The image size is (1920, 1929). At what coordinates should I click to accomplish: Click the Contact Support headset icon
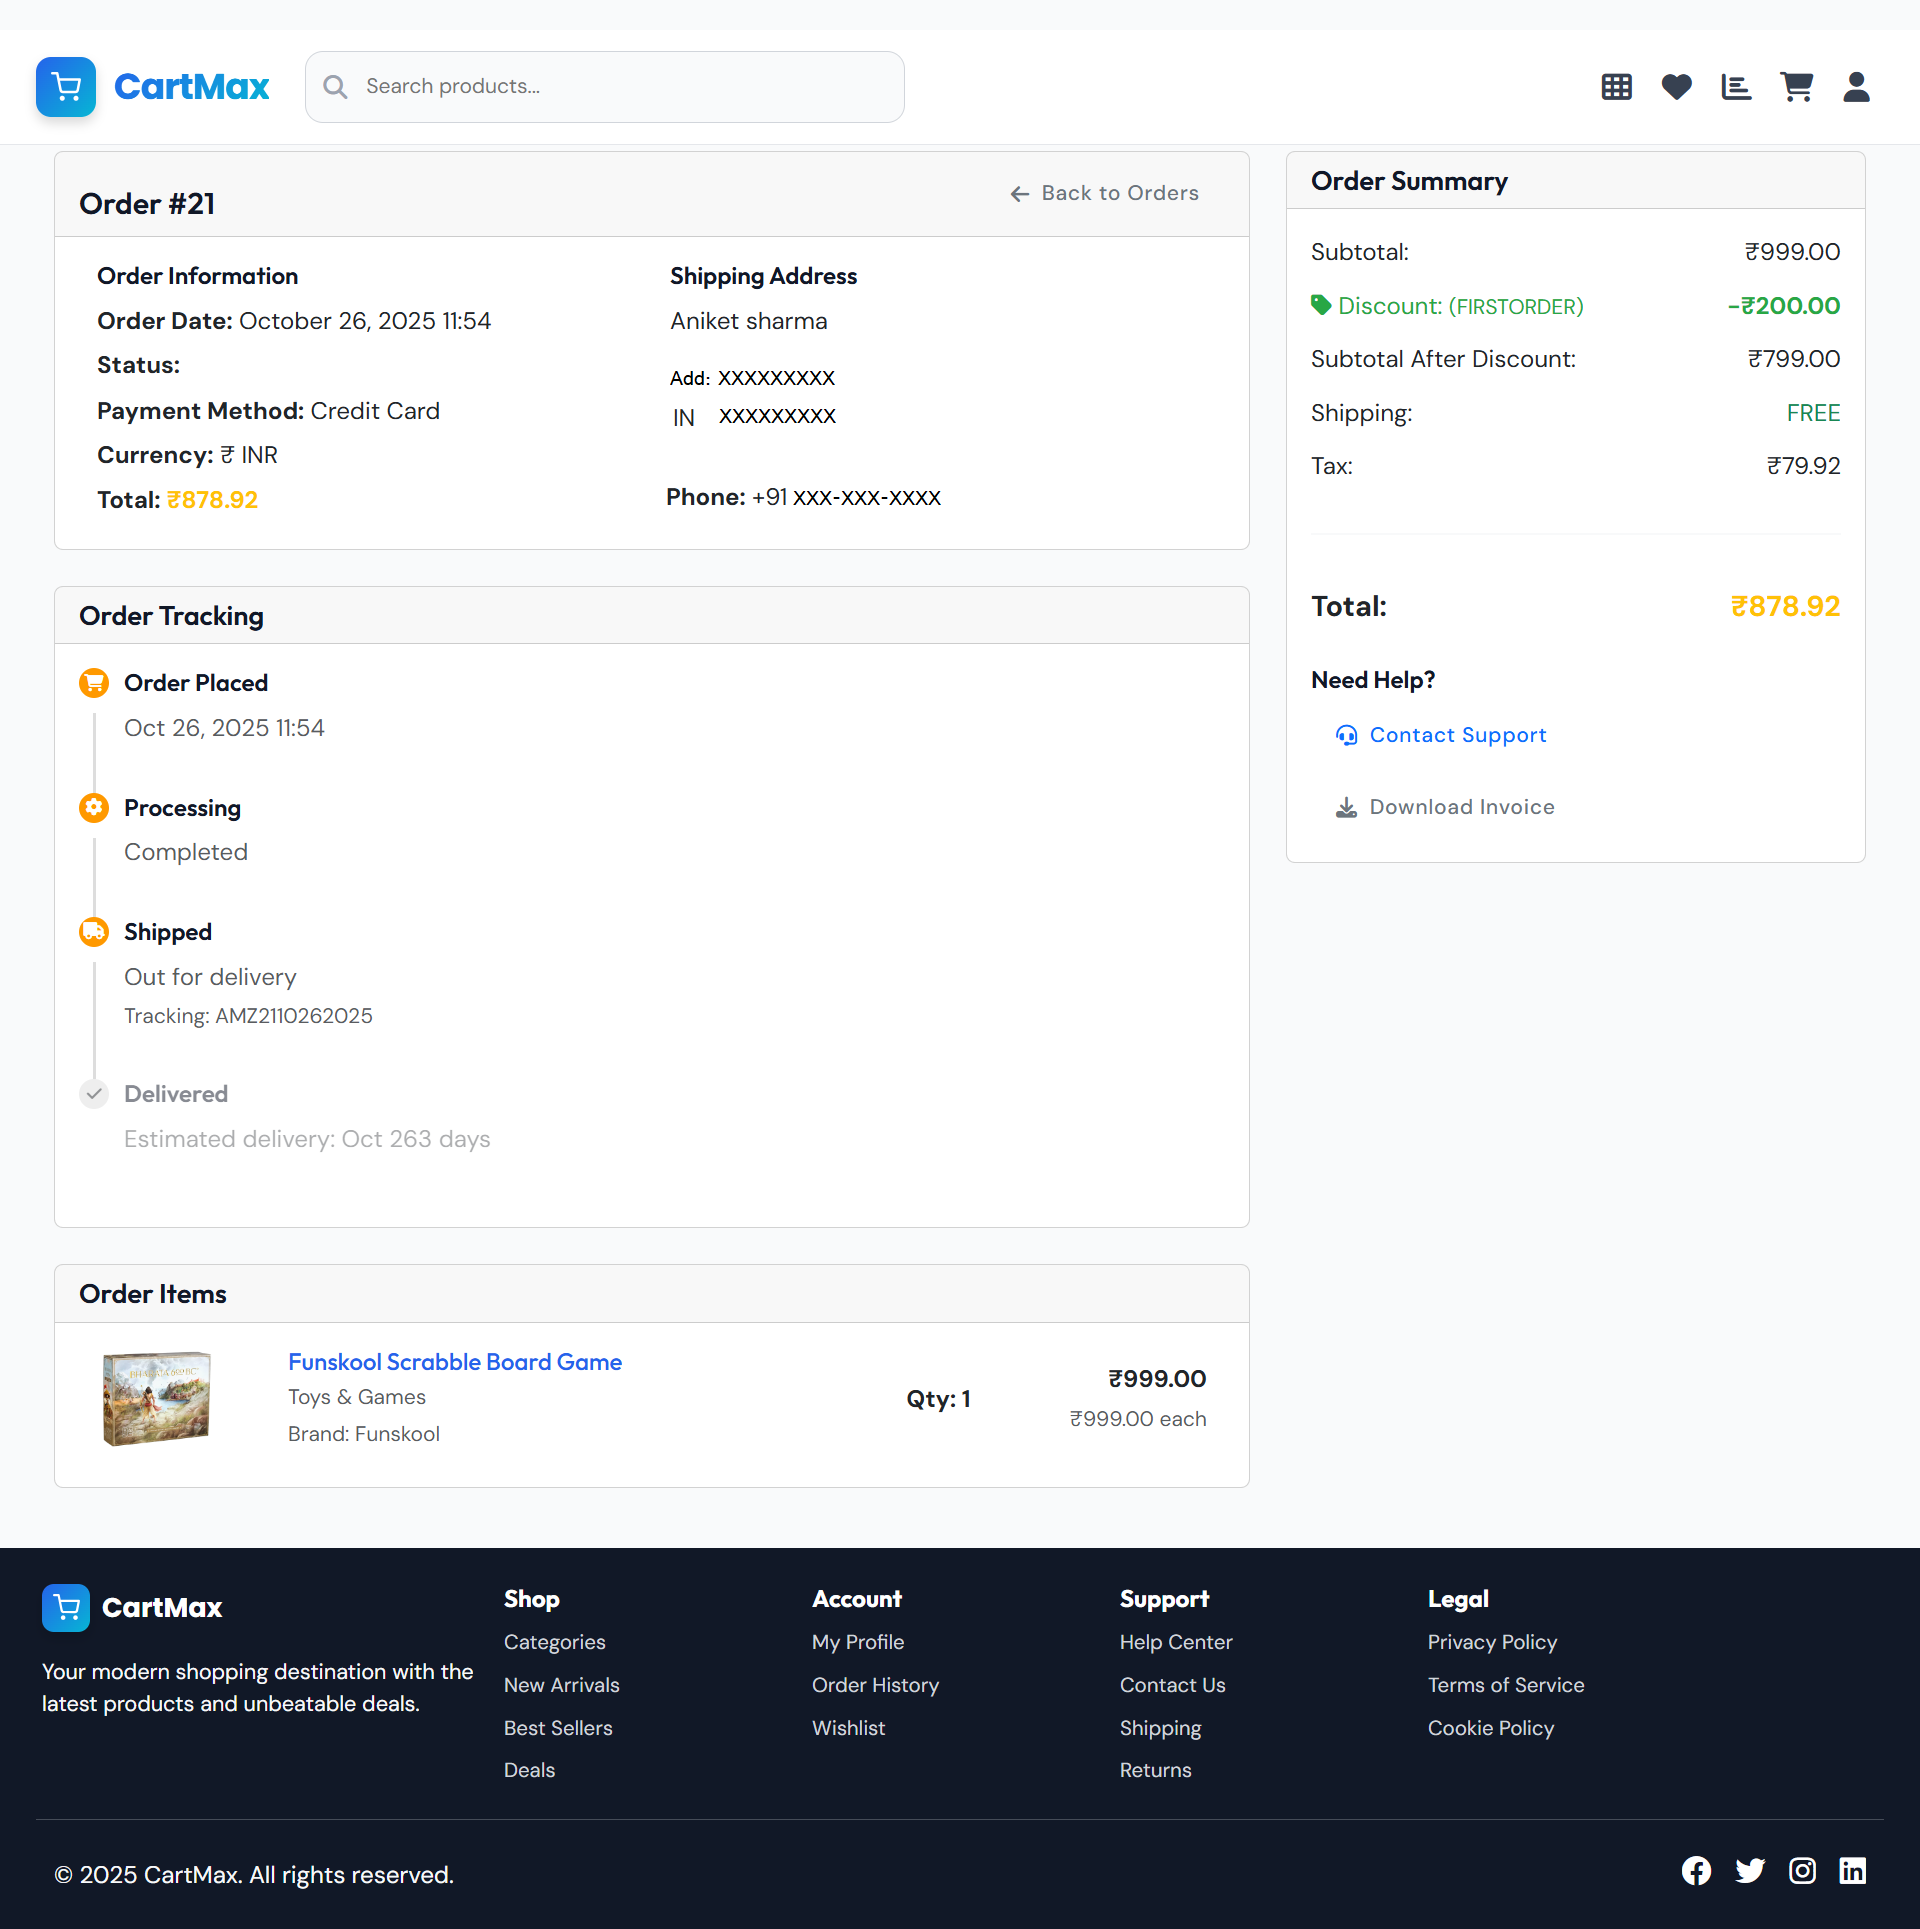click(x=1347, y=736)
